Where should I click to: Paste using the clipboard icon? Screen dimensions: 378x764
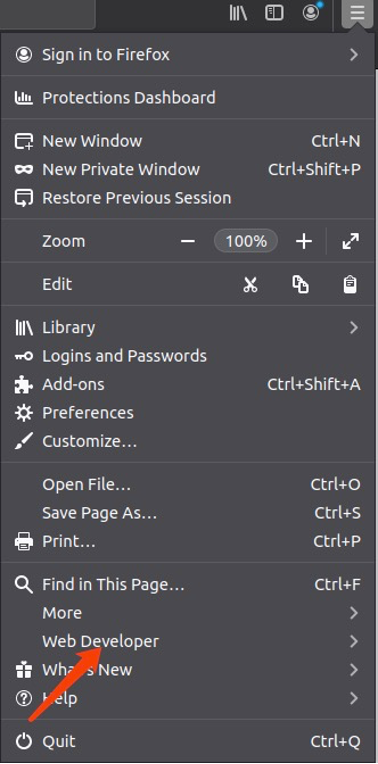pyautogui.click(x=350, y=284)
